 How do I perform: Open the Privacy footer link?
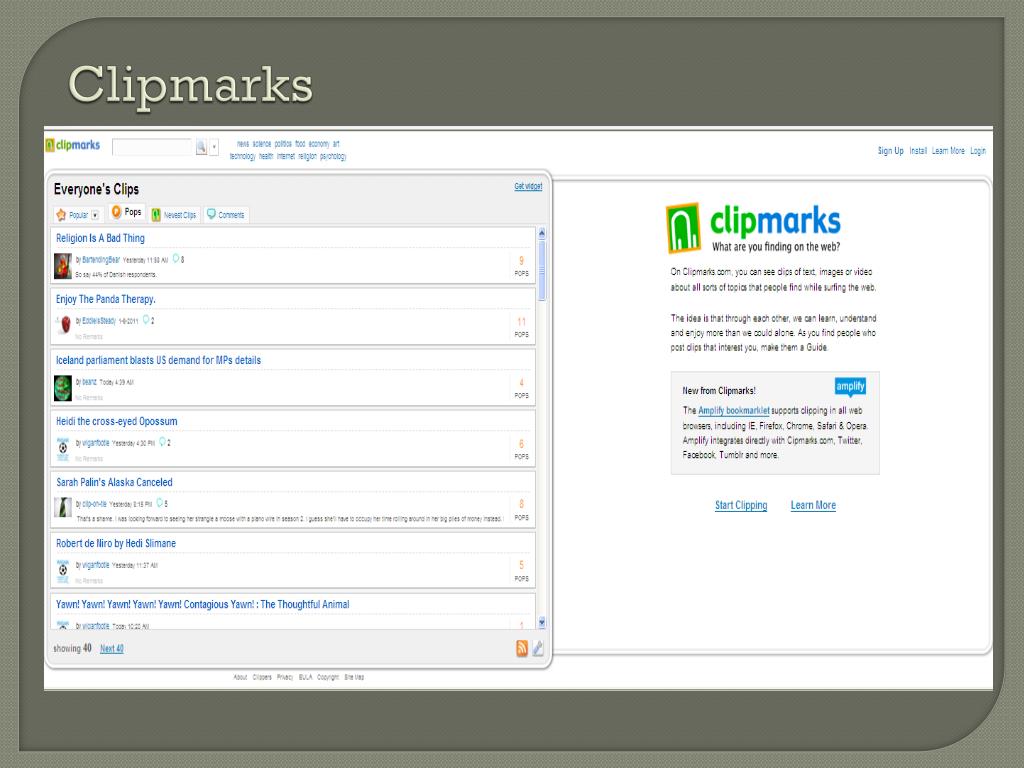(x=285, y=677)
